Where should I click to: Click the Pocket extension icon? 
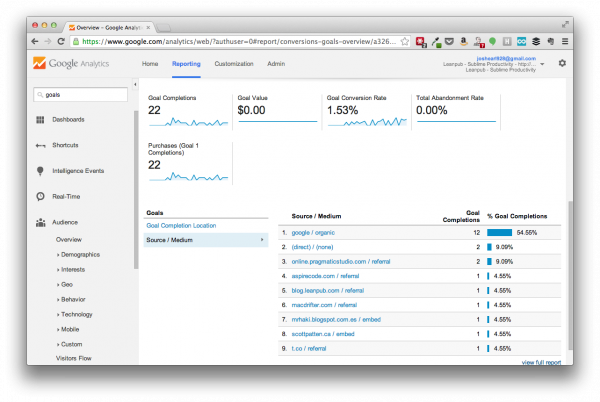pyautogui.click(x=449, y=41)
